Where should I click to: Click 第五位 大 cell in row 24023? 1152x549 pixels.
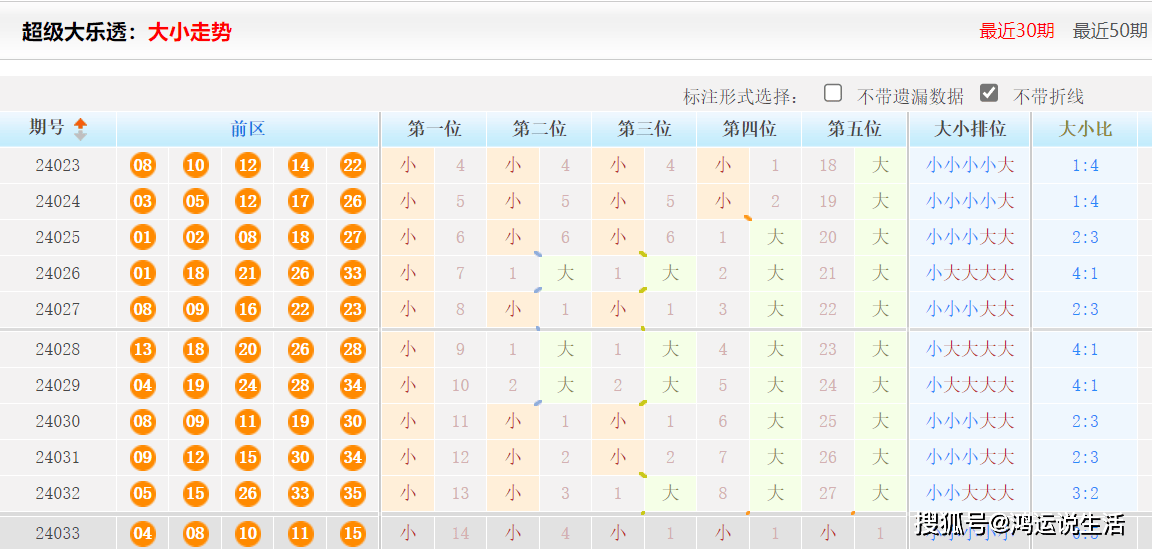[880, 165]
